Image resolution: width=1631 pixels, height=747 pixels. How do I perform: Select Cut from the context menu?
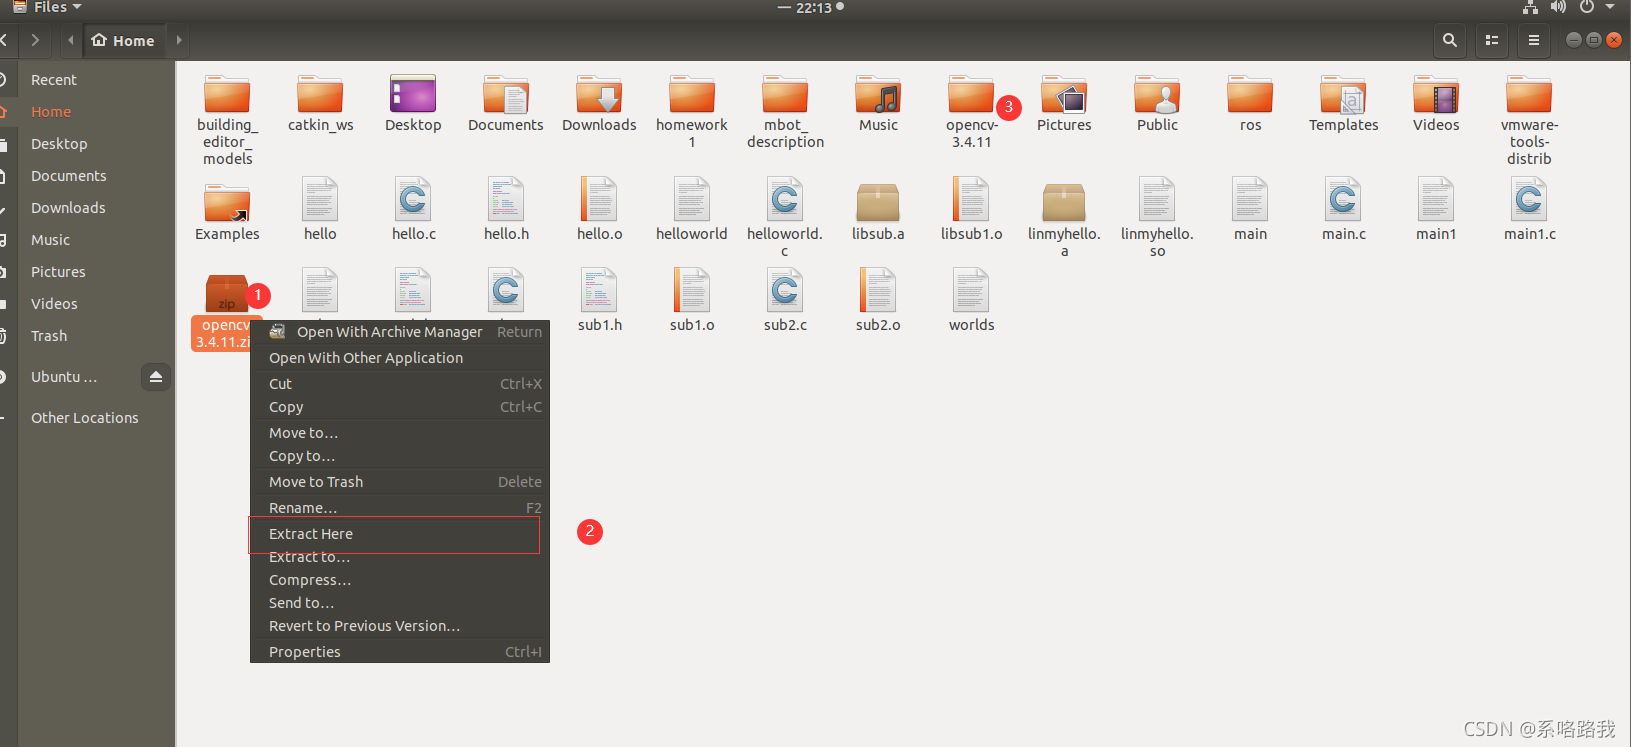pyautogui.click(x=400, y=384)
